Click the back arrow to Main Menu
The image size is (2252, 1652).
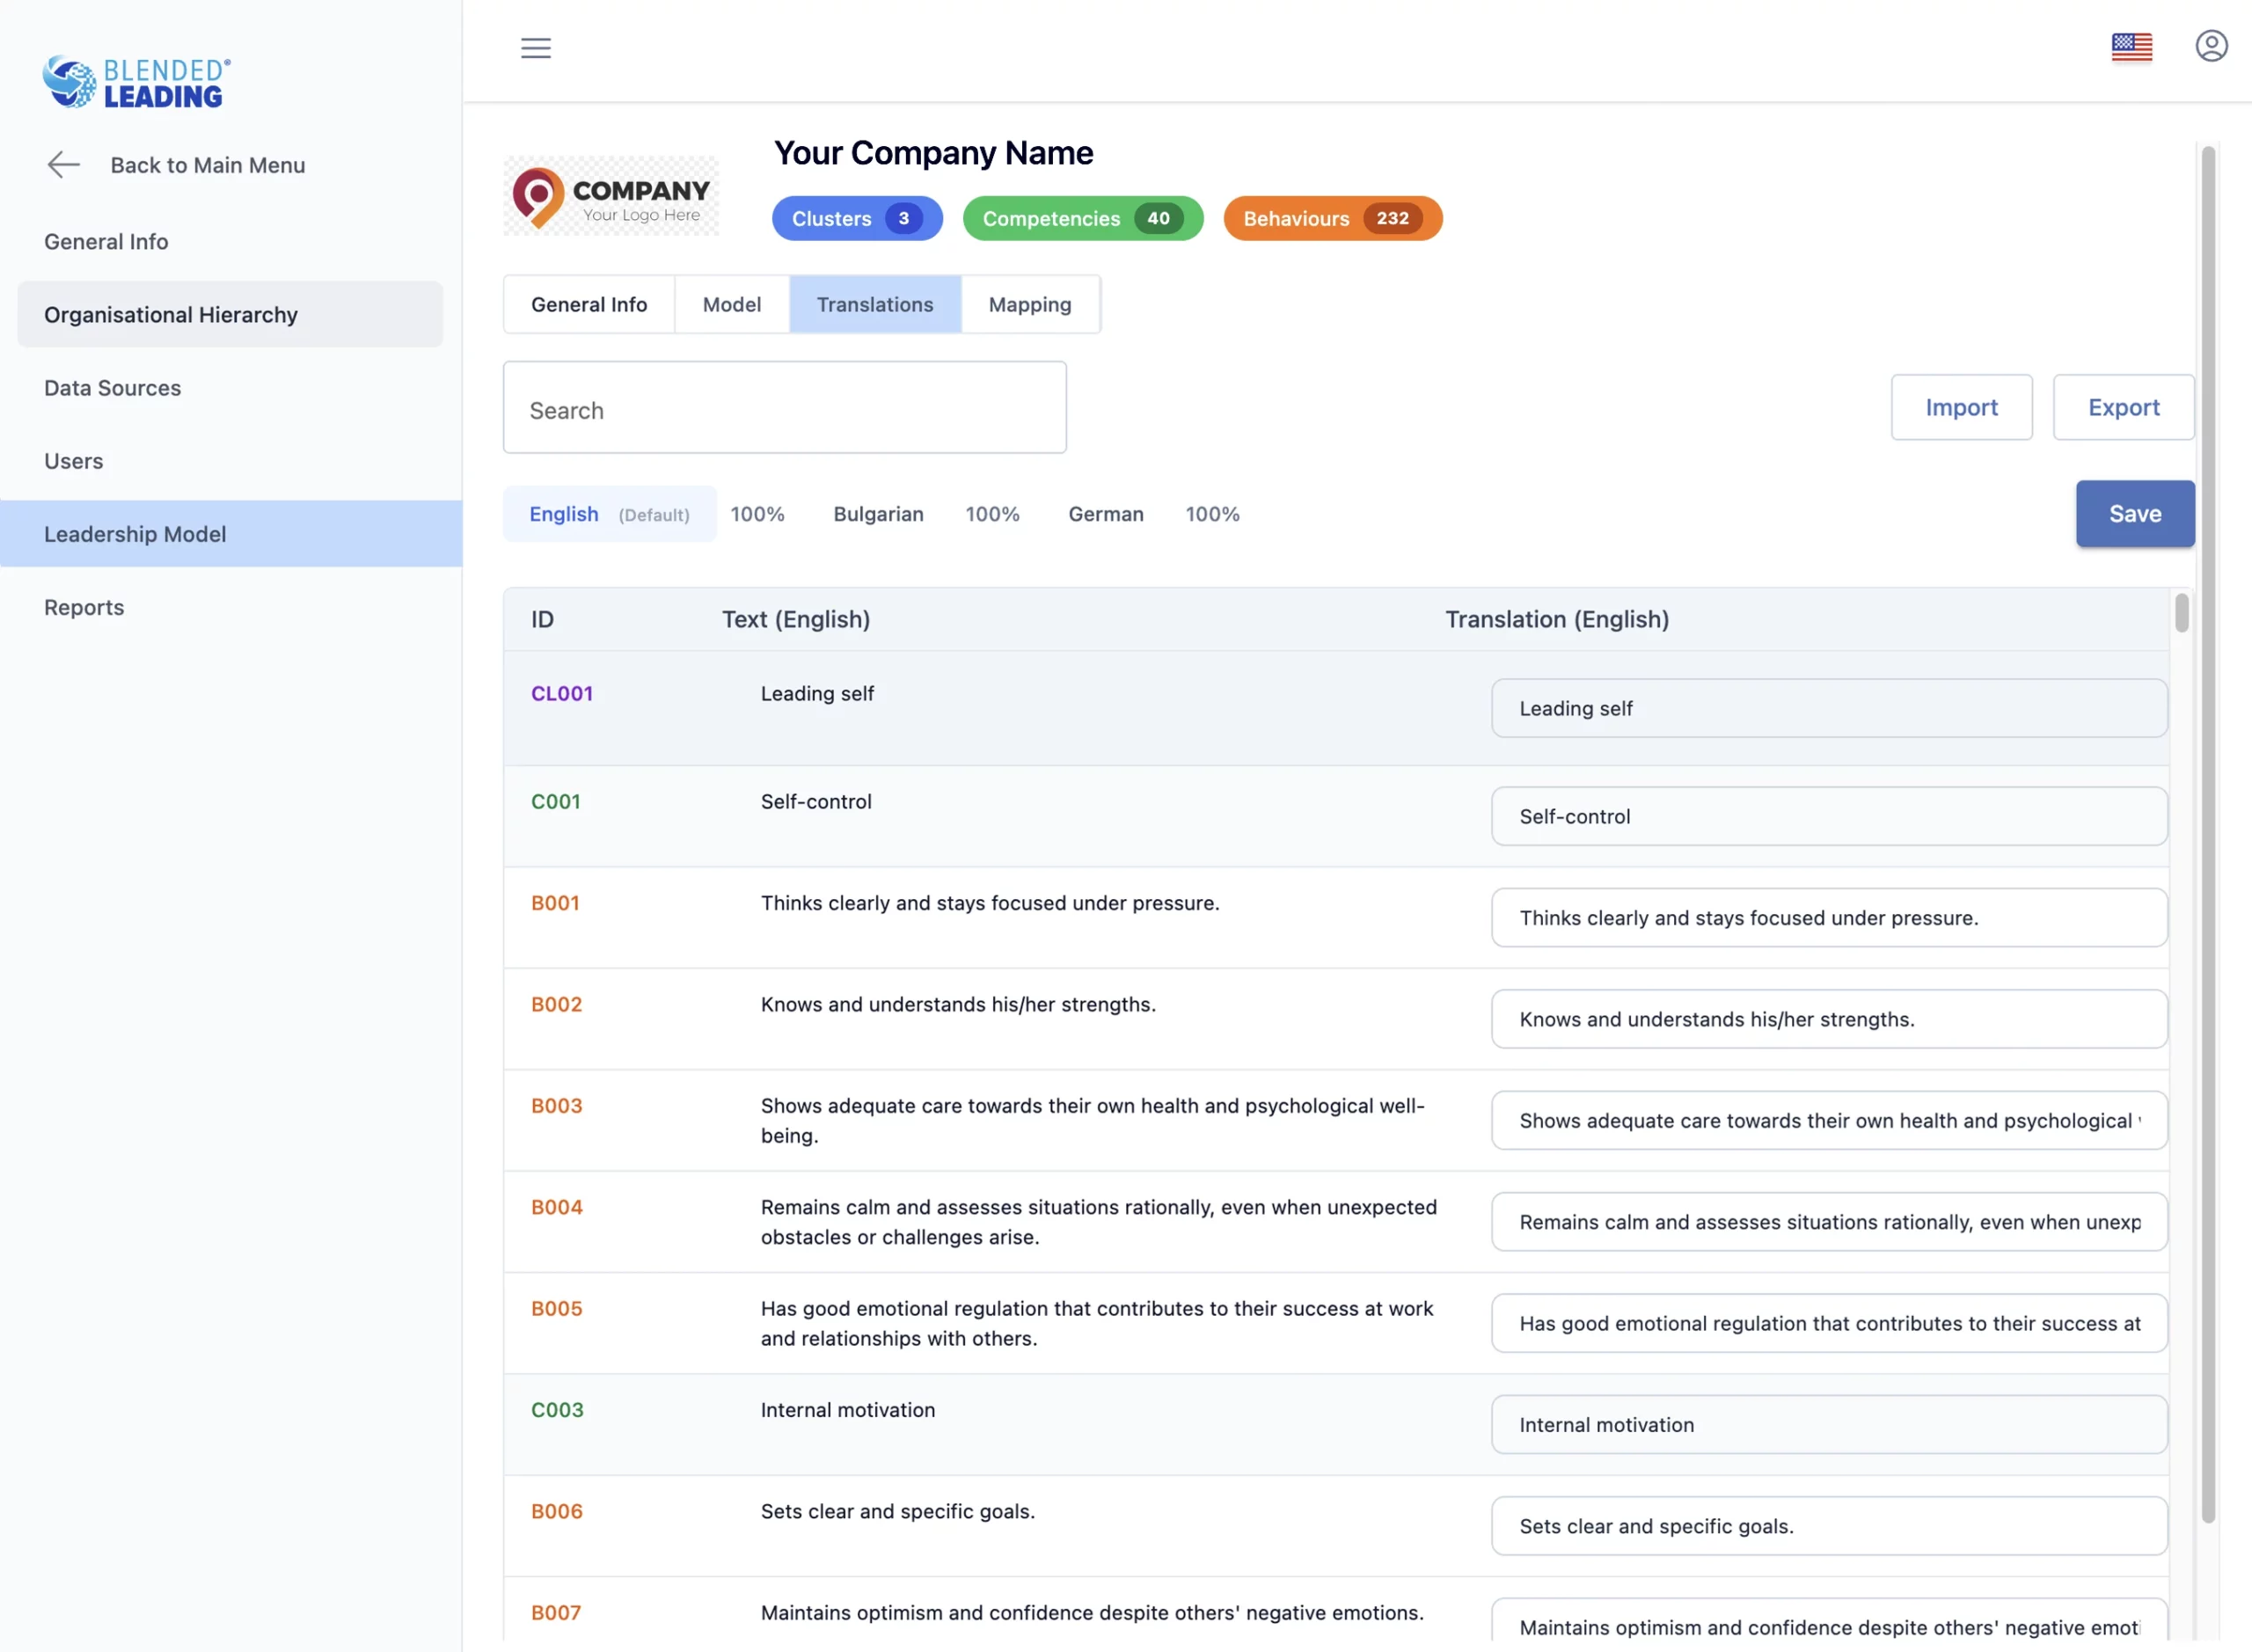coord(64,165)
